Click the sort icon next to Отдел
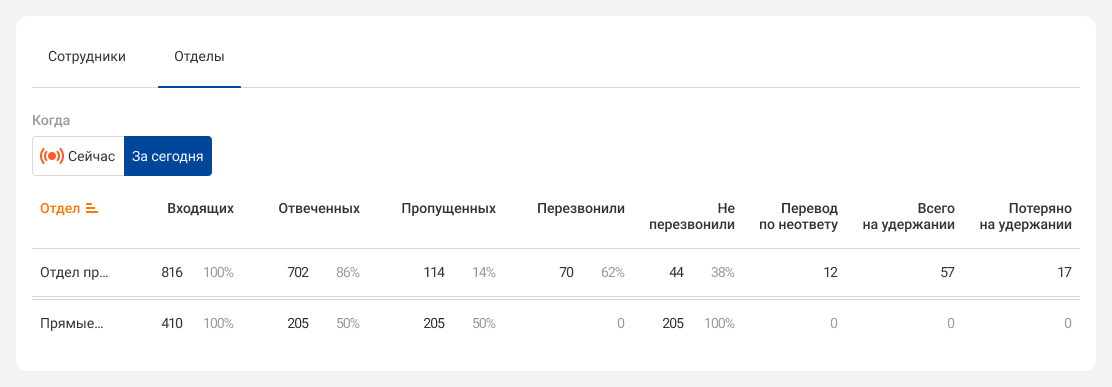Screen dimensions: 1112x387 click(91, 208)
